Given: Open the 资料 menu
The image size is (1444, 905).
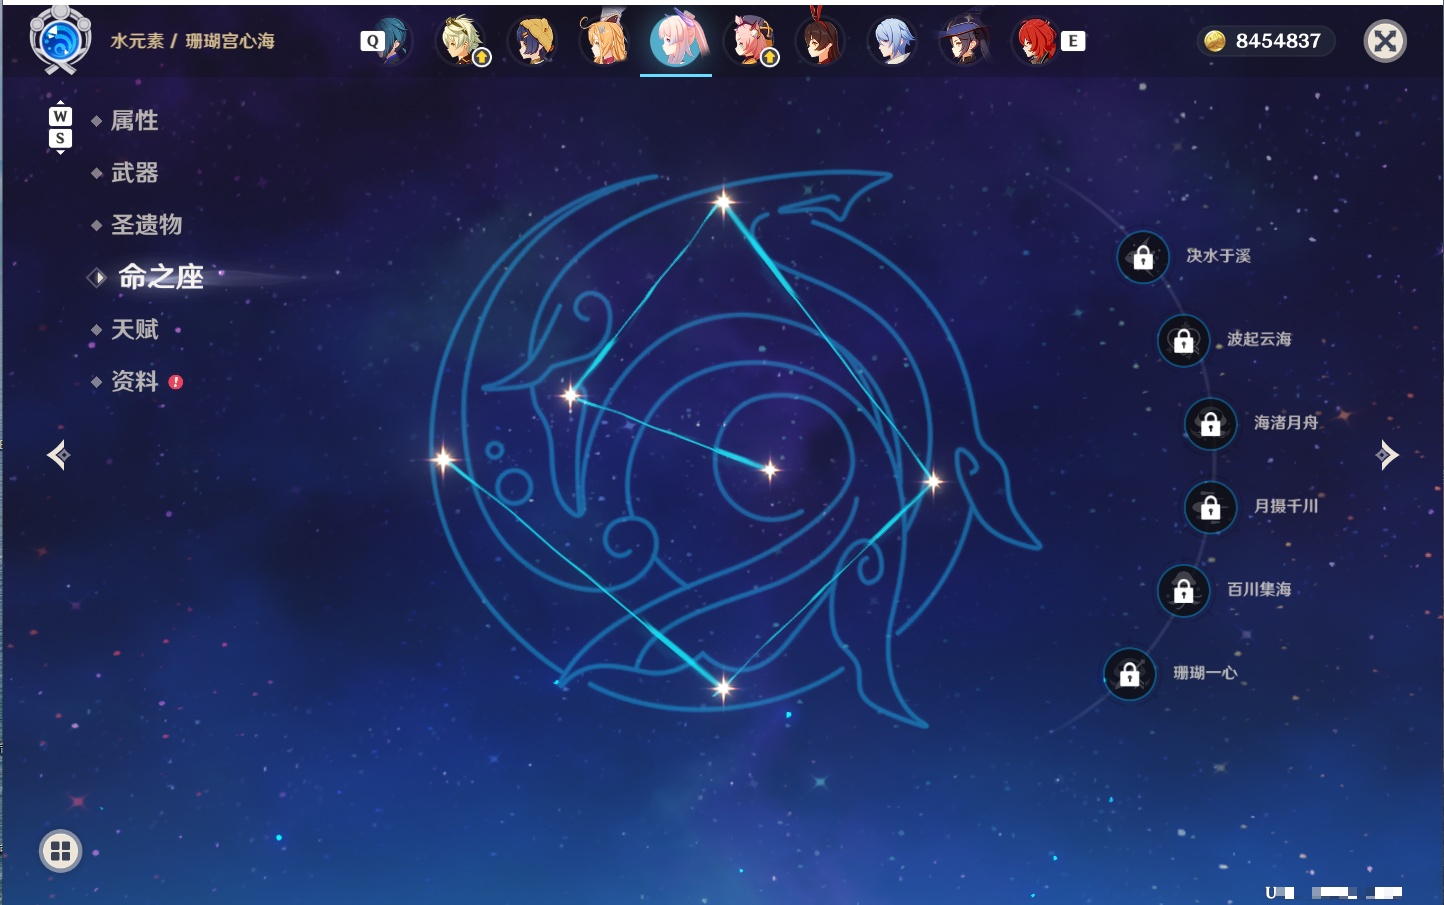Looking at the screenshot, I should [134, 381].
